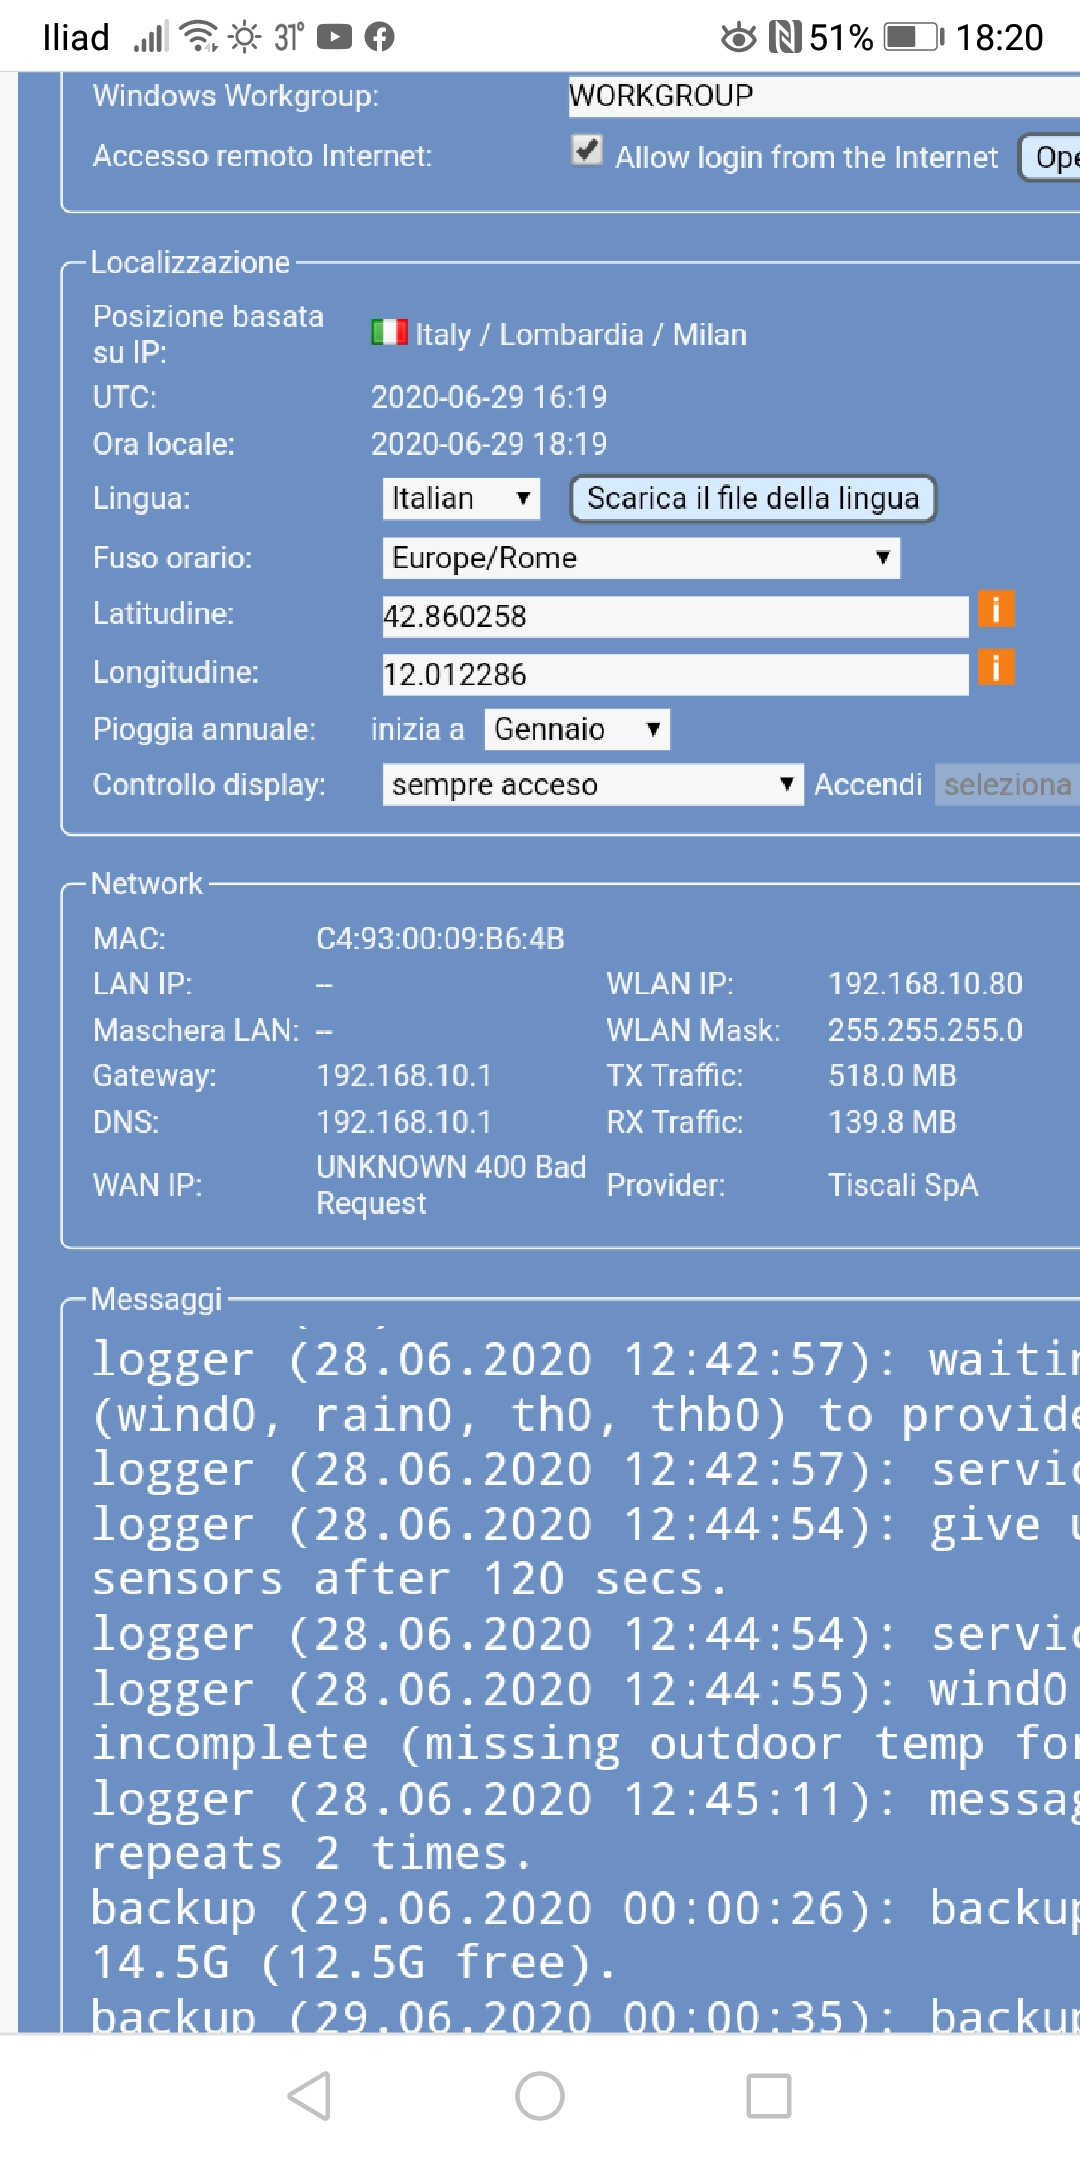1080x2160 pixels.
Task: Tap the weather sun status icon
Action: [x=244, y=37]
